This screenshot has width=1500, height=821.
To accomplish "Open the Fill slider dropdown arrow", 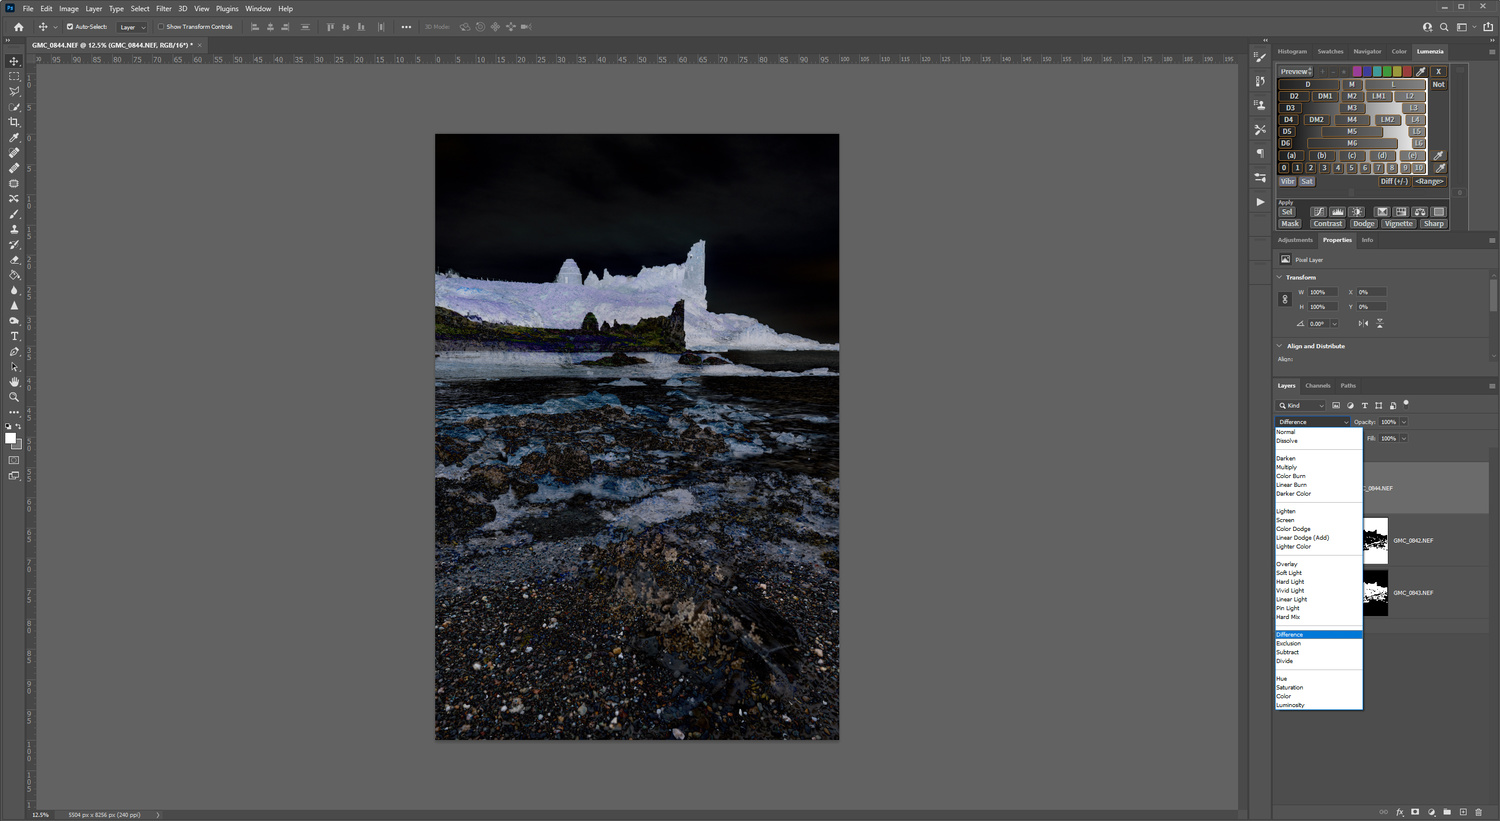I will (x=1404, y=438).
